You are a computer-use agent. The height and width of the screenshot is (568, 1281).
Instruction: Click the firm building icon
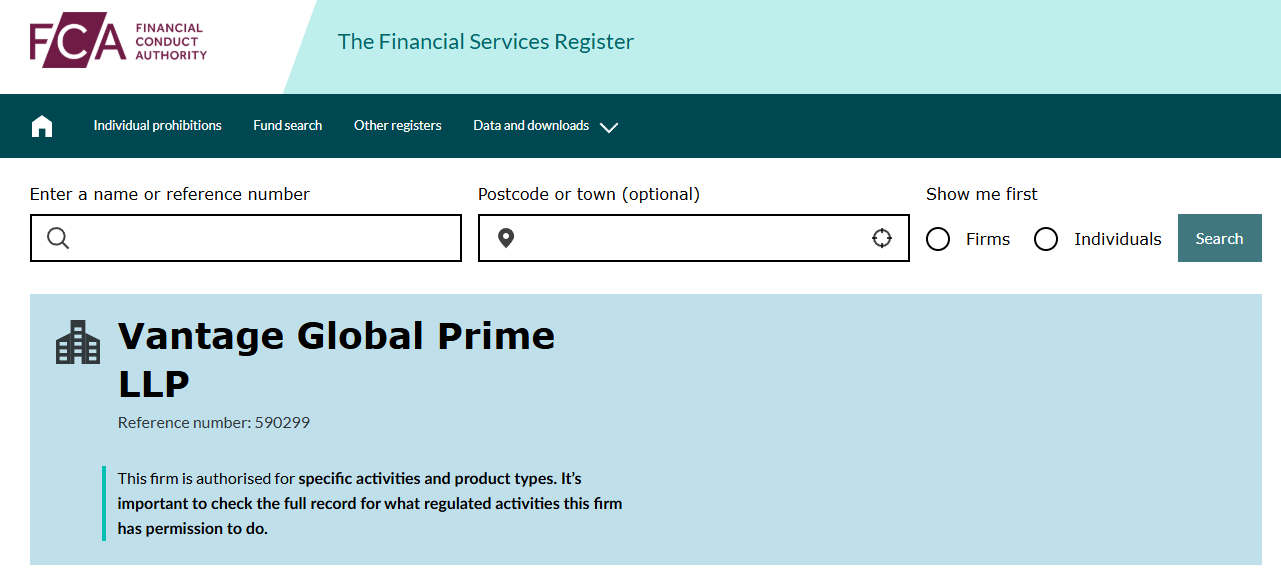click(78, 343)
